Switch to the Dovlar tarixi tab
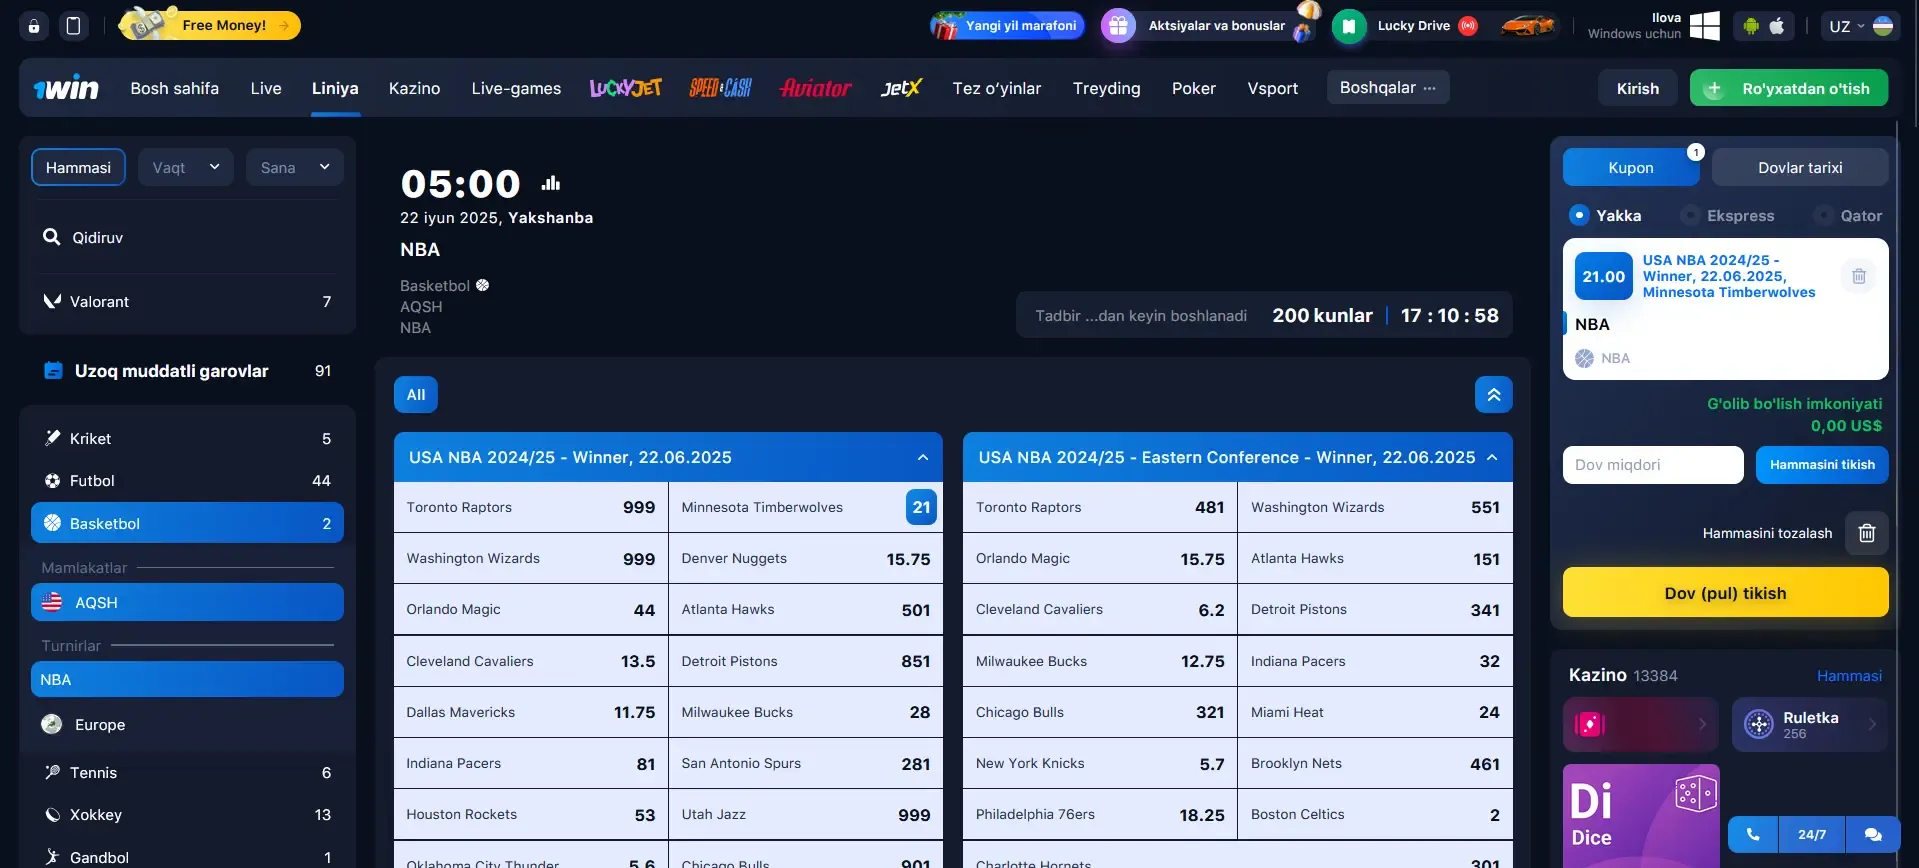Image resolution: width=1919 pixels, height=868 pixels. 1799,167
